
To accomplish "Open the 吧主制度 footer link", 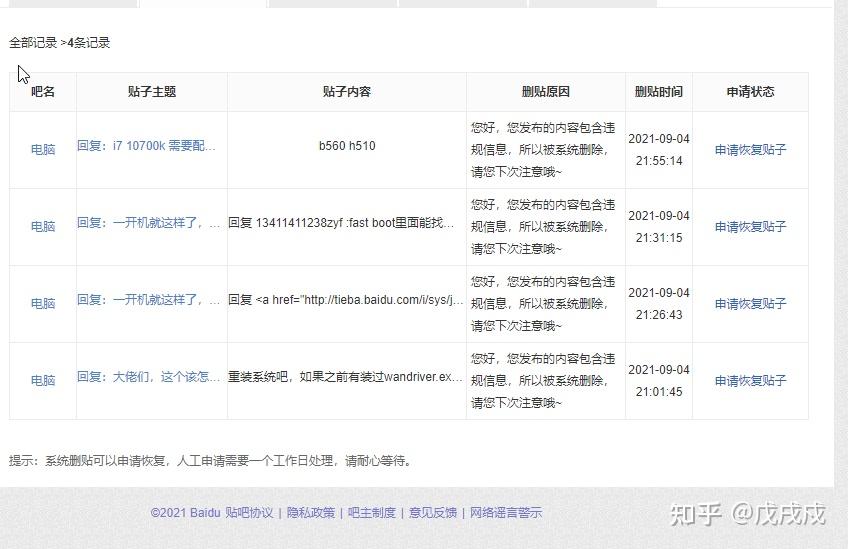I will click(372, 513).
